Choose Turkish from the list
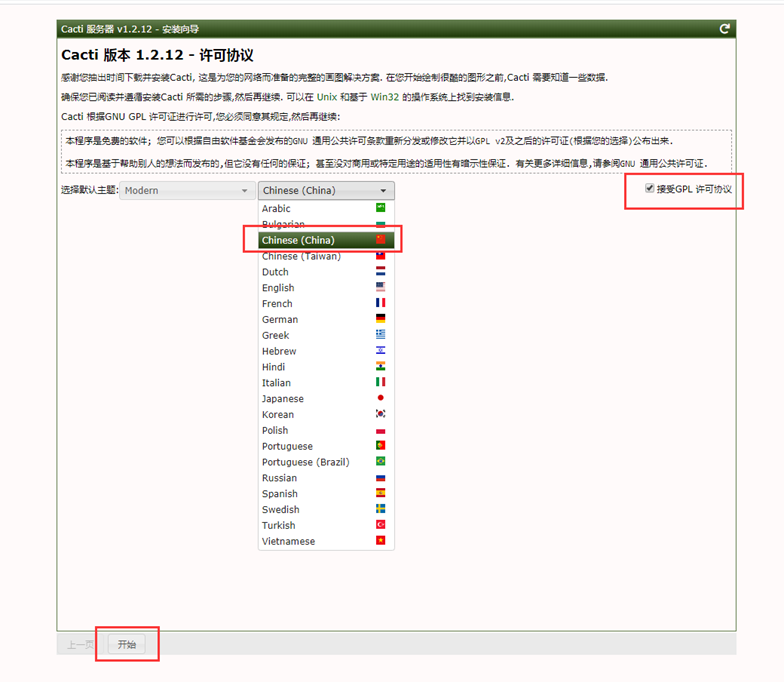 tap(326, 525)
